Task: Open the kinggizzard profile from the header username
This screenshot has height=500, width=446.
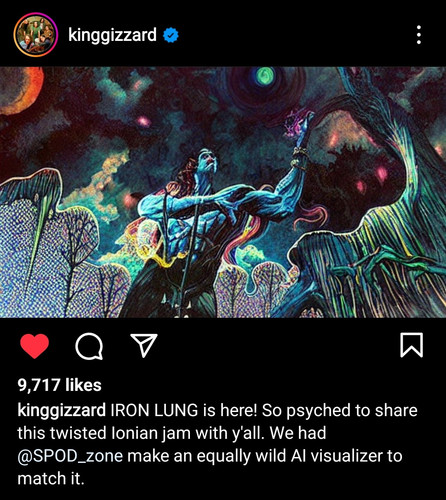Action: 112,35
